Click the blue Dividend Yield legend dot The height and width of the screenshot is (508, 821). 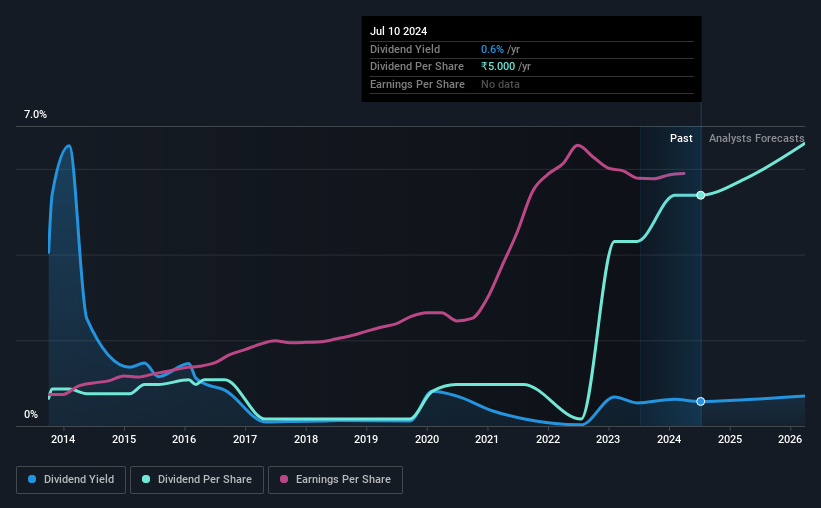(32, 479)
